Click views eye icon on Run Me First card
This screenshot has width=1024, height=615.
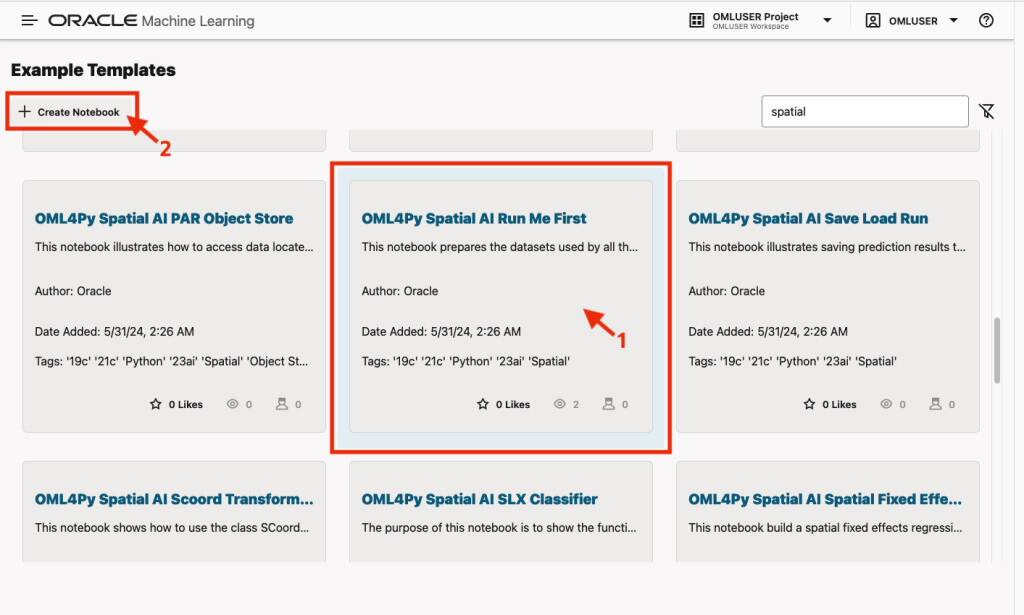point(560,404)
